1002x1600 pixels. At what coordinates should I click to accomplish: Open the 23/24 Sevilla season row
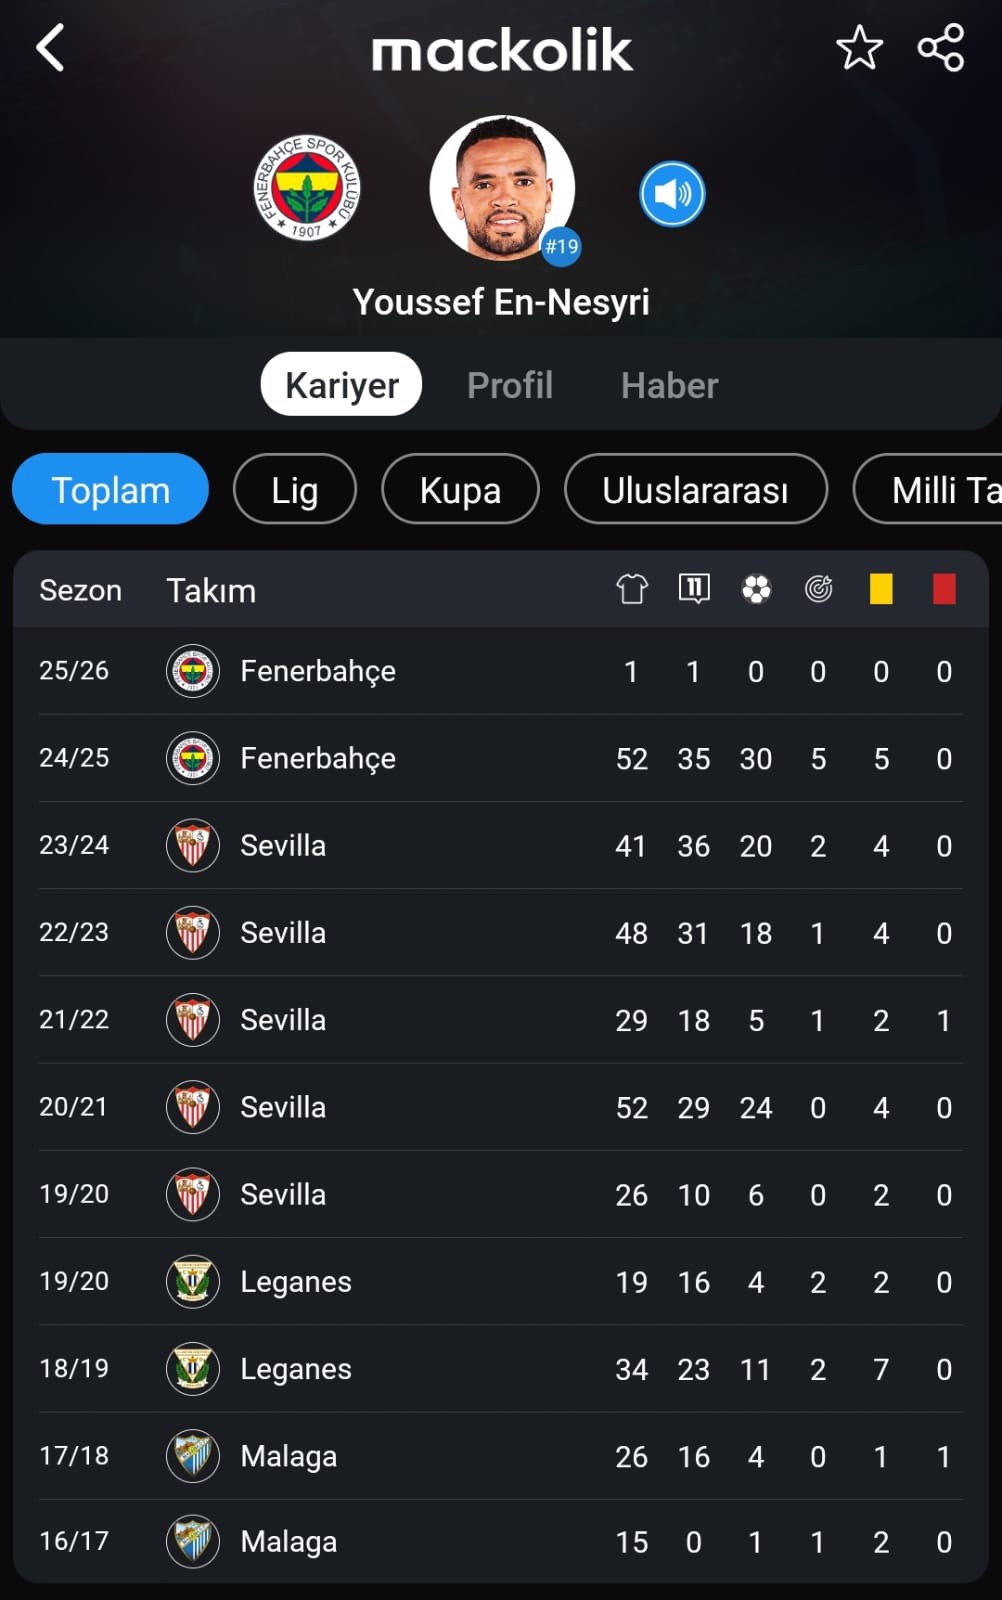501,846
